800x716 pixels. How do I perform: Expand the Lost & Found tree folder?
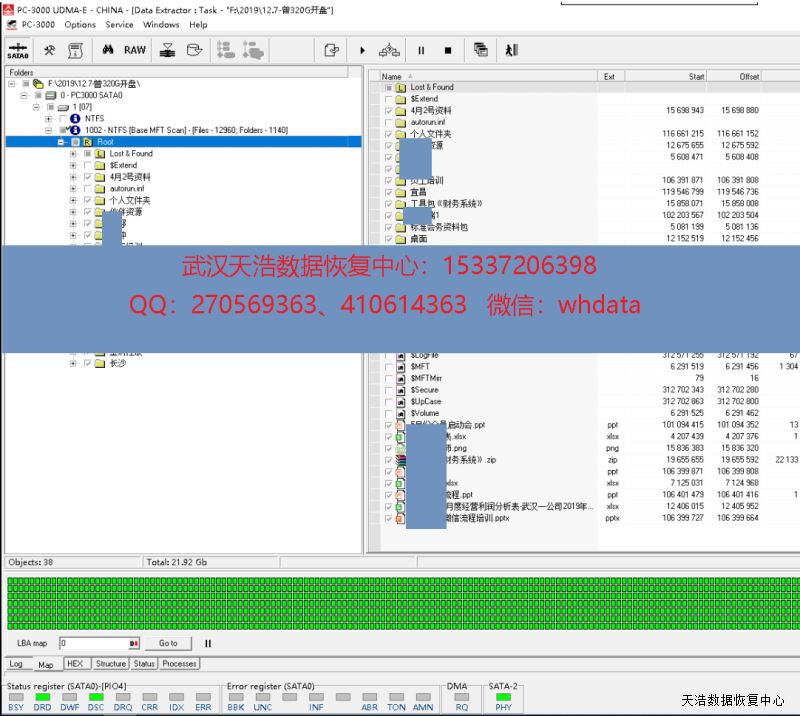coord(73,154)
